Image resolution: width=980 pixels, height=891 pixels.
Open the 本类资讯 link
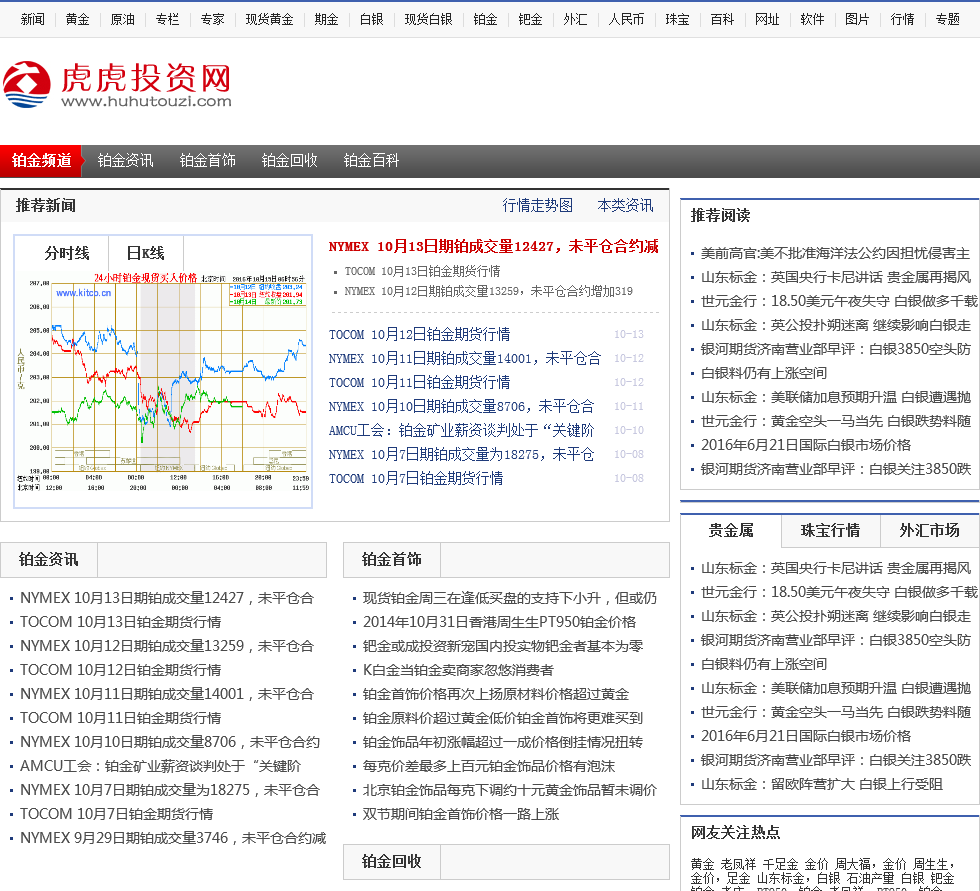pyautogui.click(x=625, y=205)
